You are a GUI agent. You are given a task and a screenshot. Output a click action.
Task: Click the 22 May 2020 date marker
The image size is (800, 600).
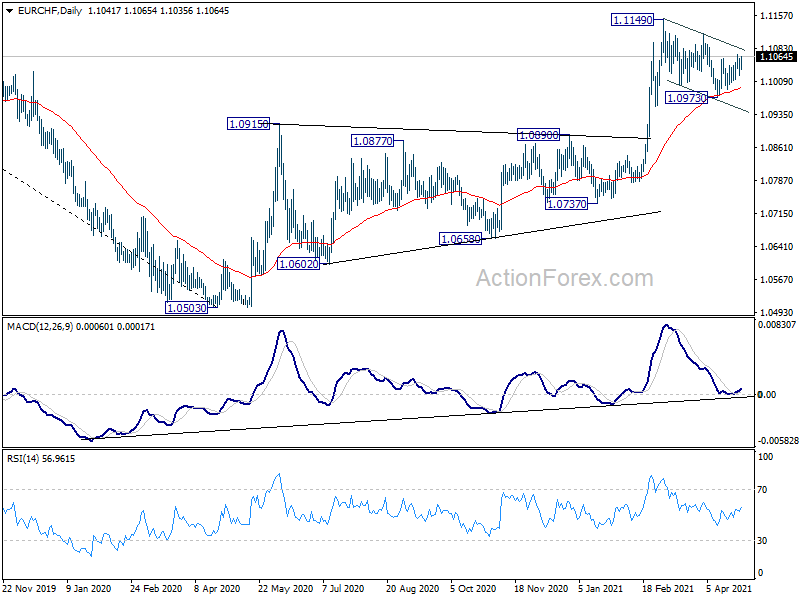pos(285,588)
